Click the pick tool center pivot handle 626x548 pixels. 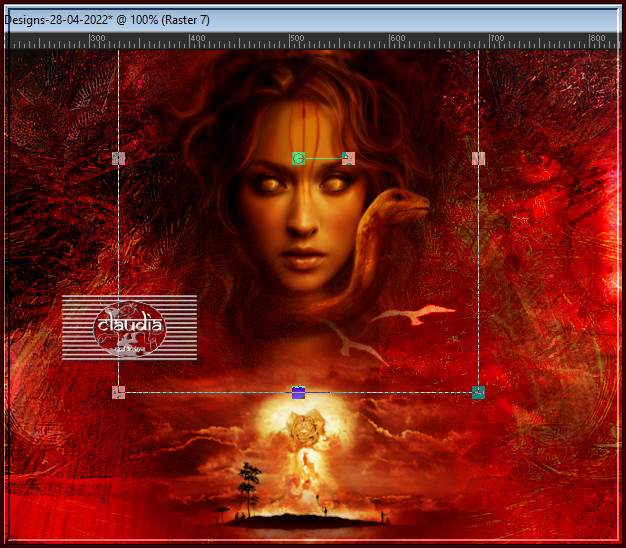tap(298, 158)
